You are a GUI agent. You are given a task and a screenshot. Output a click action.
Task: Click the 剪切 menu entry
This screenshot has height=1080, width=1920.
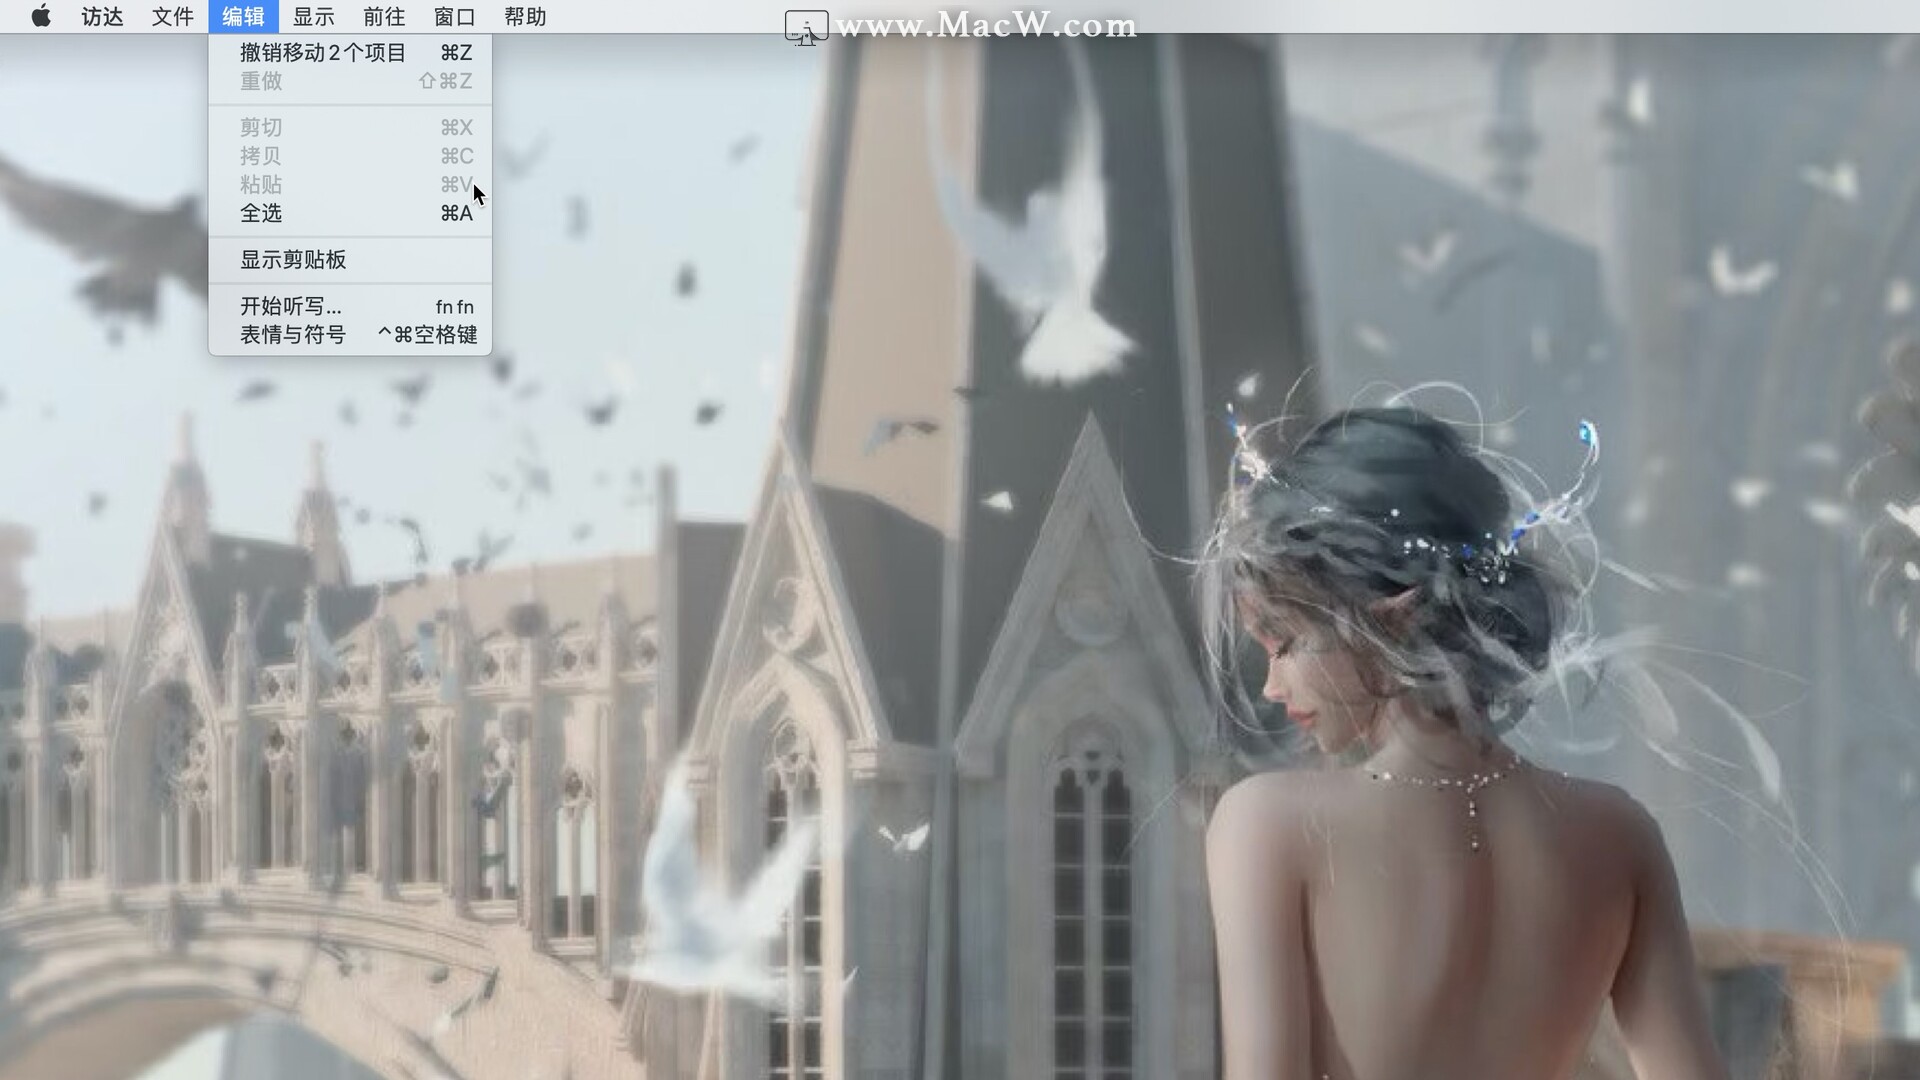tap(261, 128)
